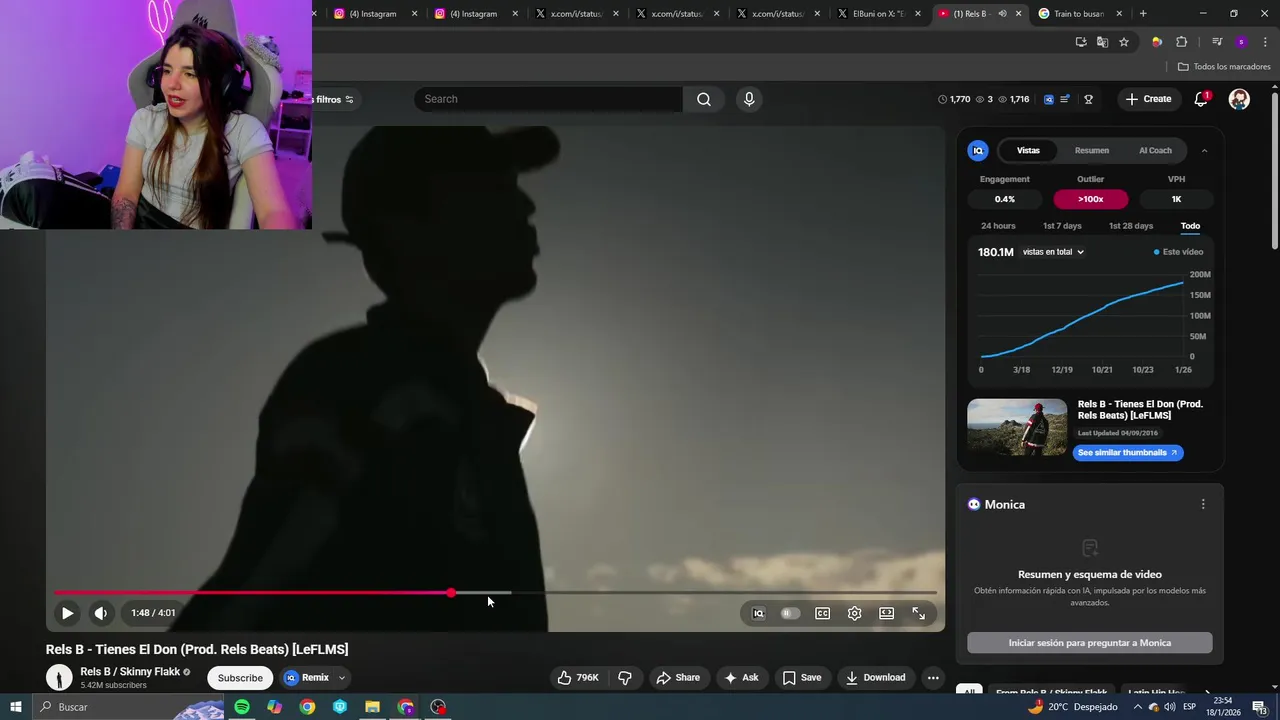Click the >100x Outlier badge
The height and width of the screenshot is (720, 1280).
click(x=1090, y=199)
